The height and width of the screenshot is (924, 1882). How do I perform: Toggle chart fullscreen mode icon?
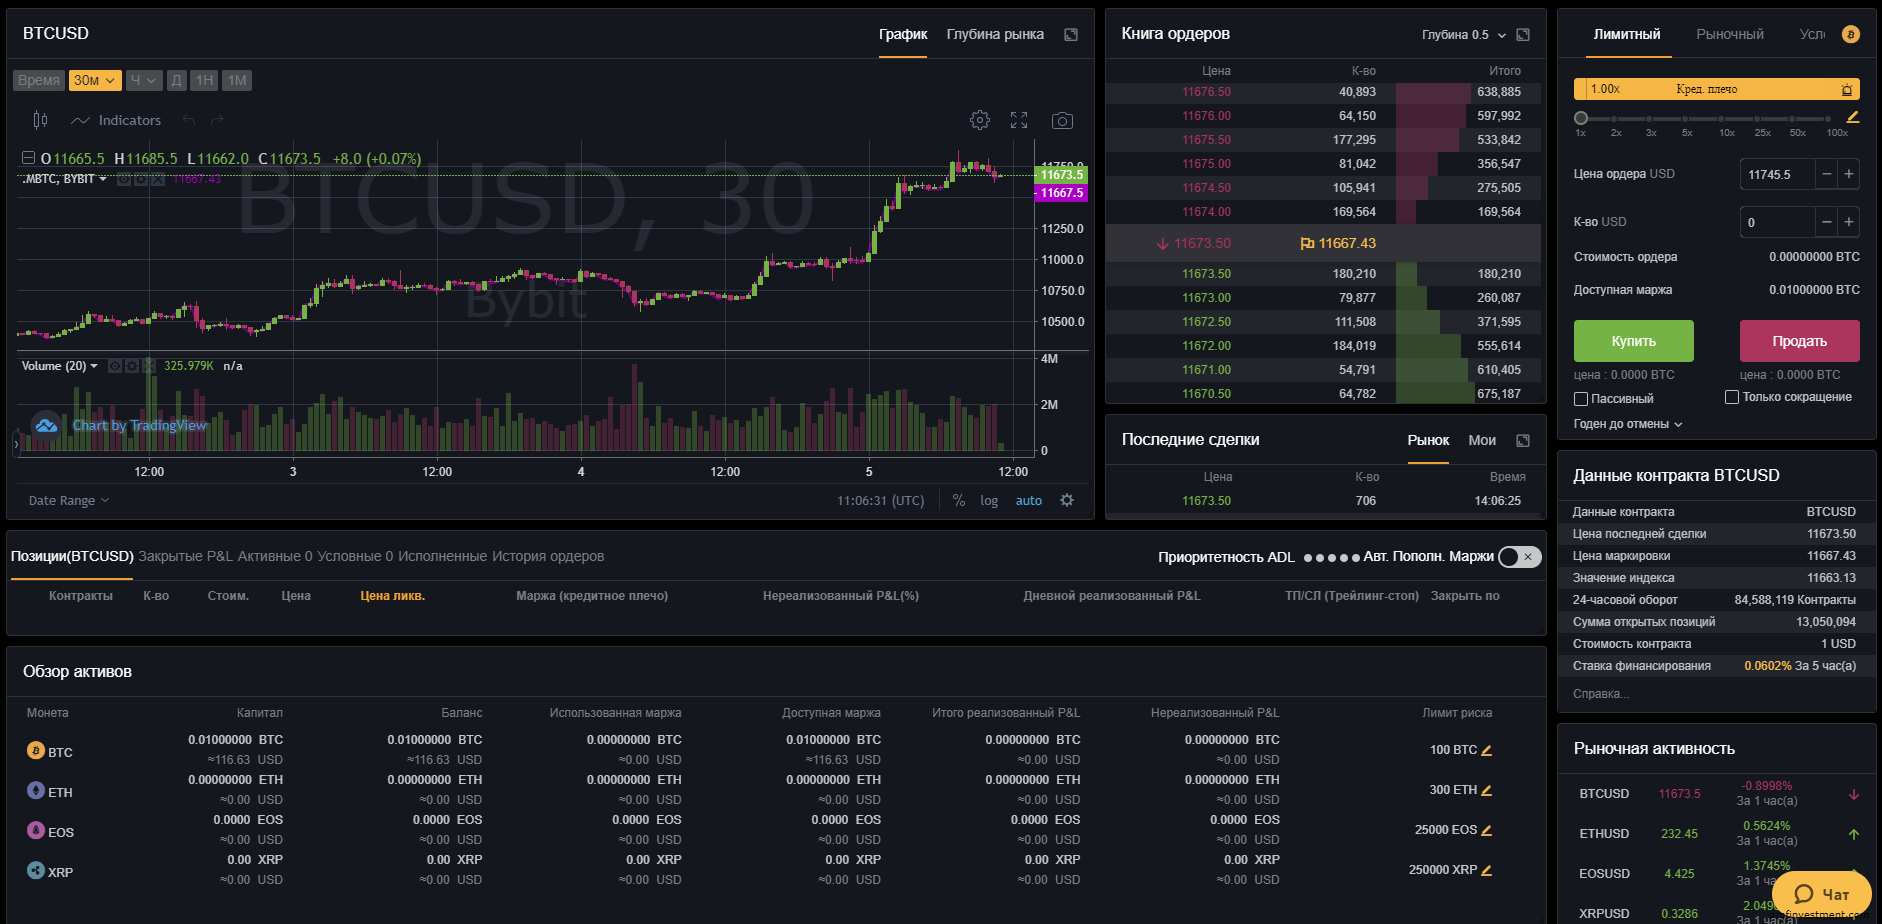click(1019, 120)
